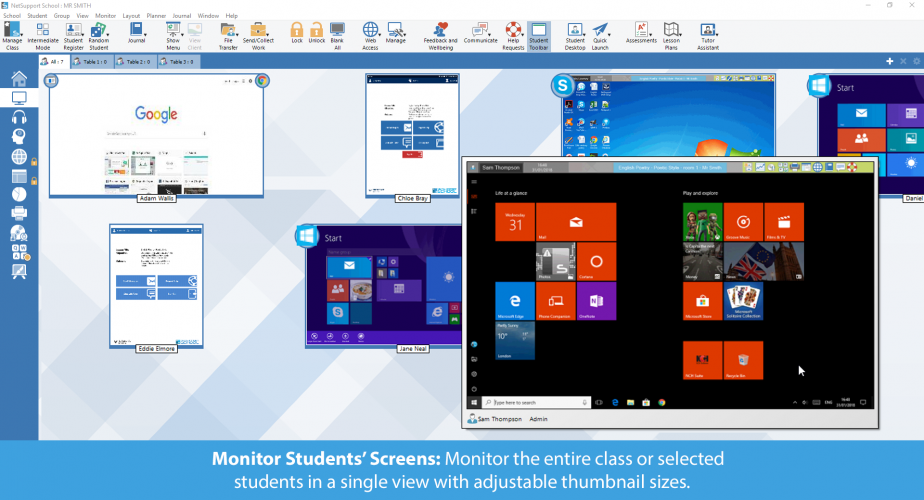The height and width of the screenshot is (500, 924).
Task: Open the School menu
Action: 12,16
